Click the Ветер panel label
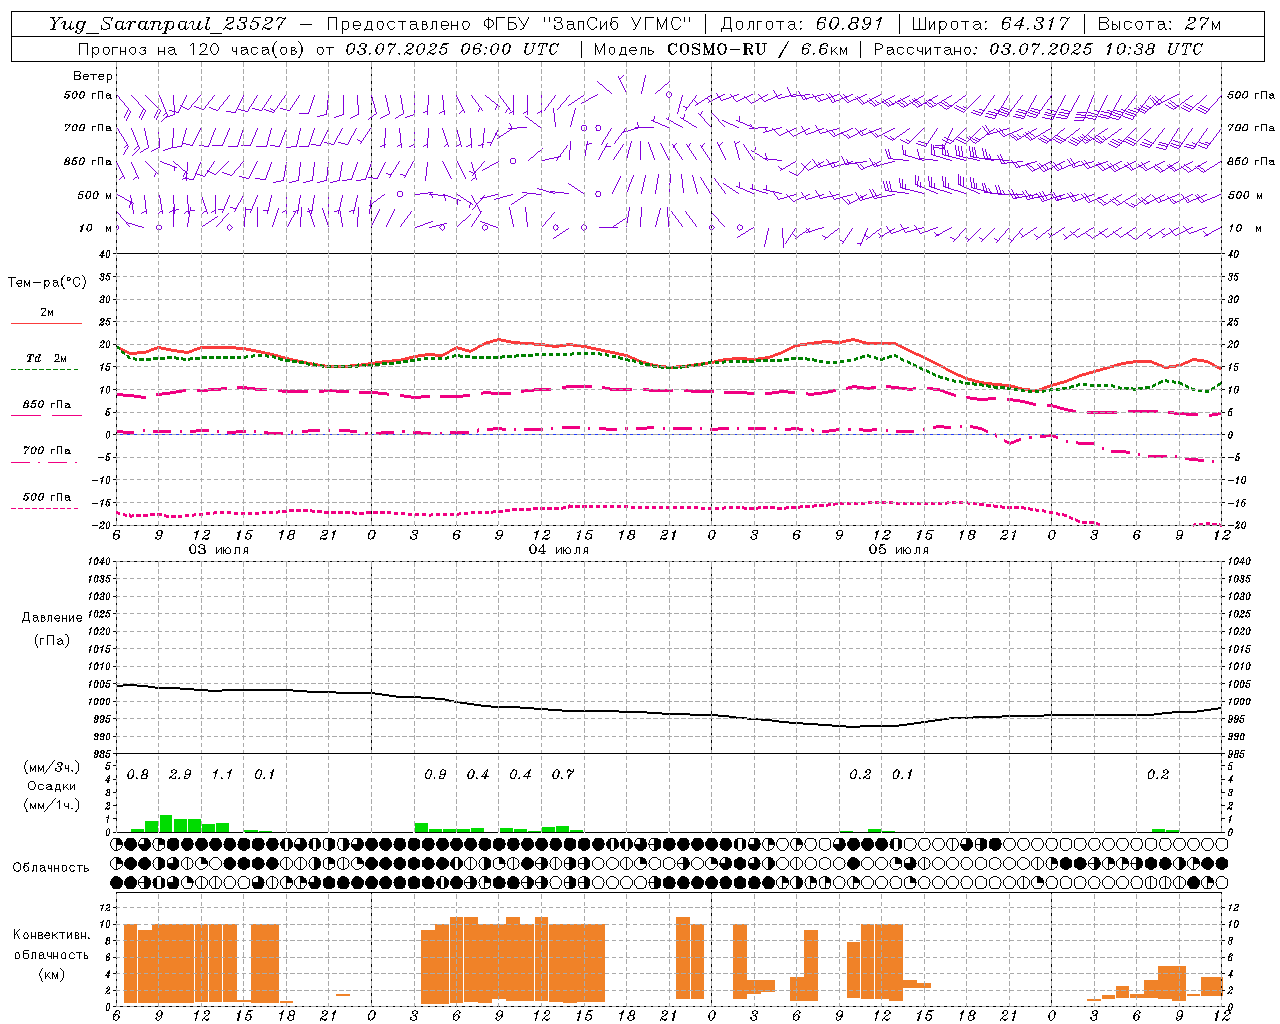This screenshot has height=1024, width=1280. pyautogui.click(x=93, y=76)
